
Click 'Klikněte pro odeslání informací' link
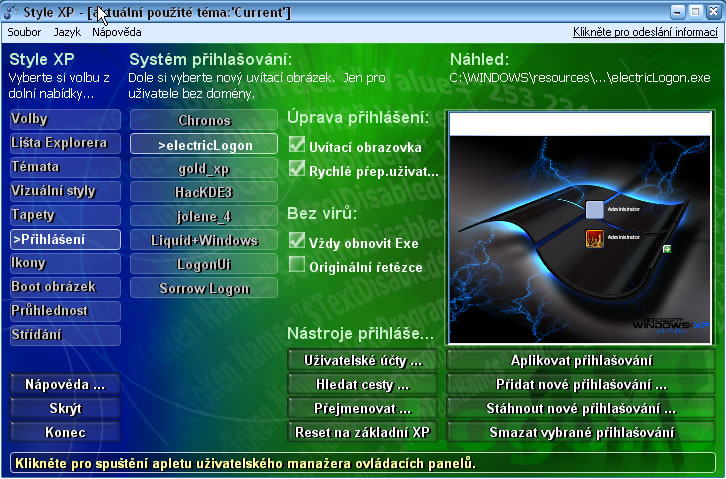coord(645,32)
